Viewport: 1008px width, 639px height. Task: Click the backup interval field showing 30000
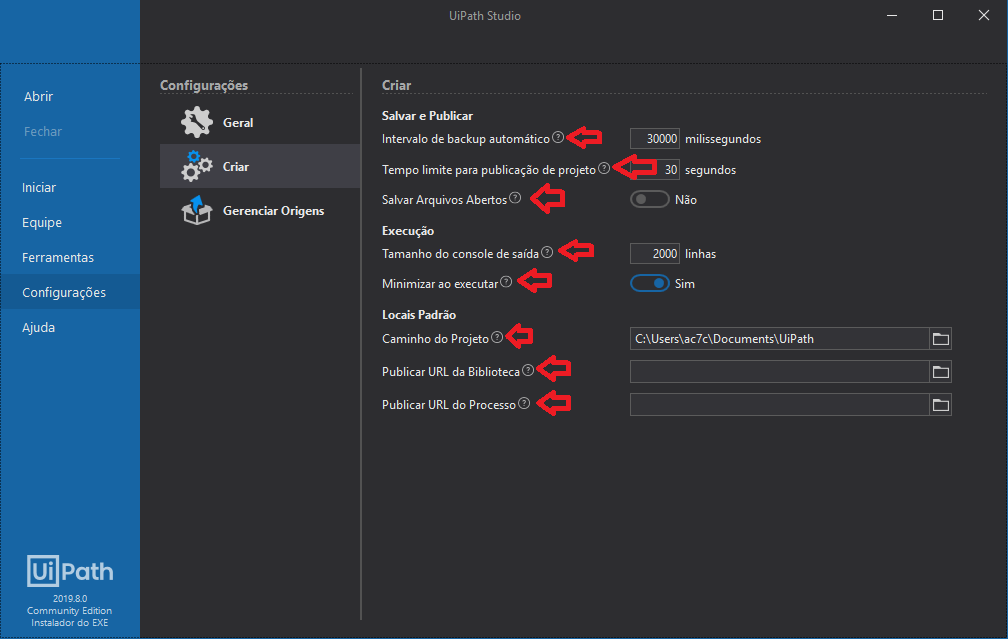(654, 139)
